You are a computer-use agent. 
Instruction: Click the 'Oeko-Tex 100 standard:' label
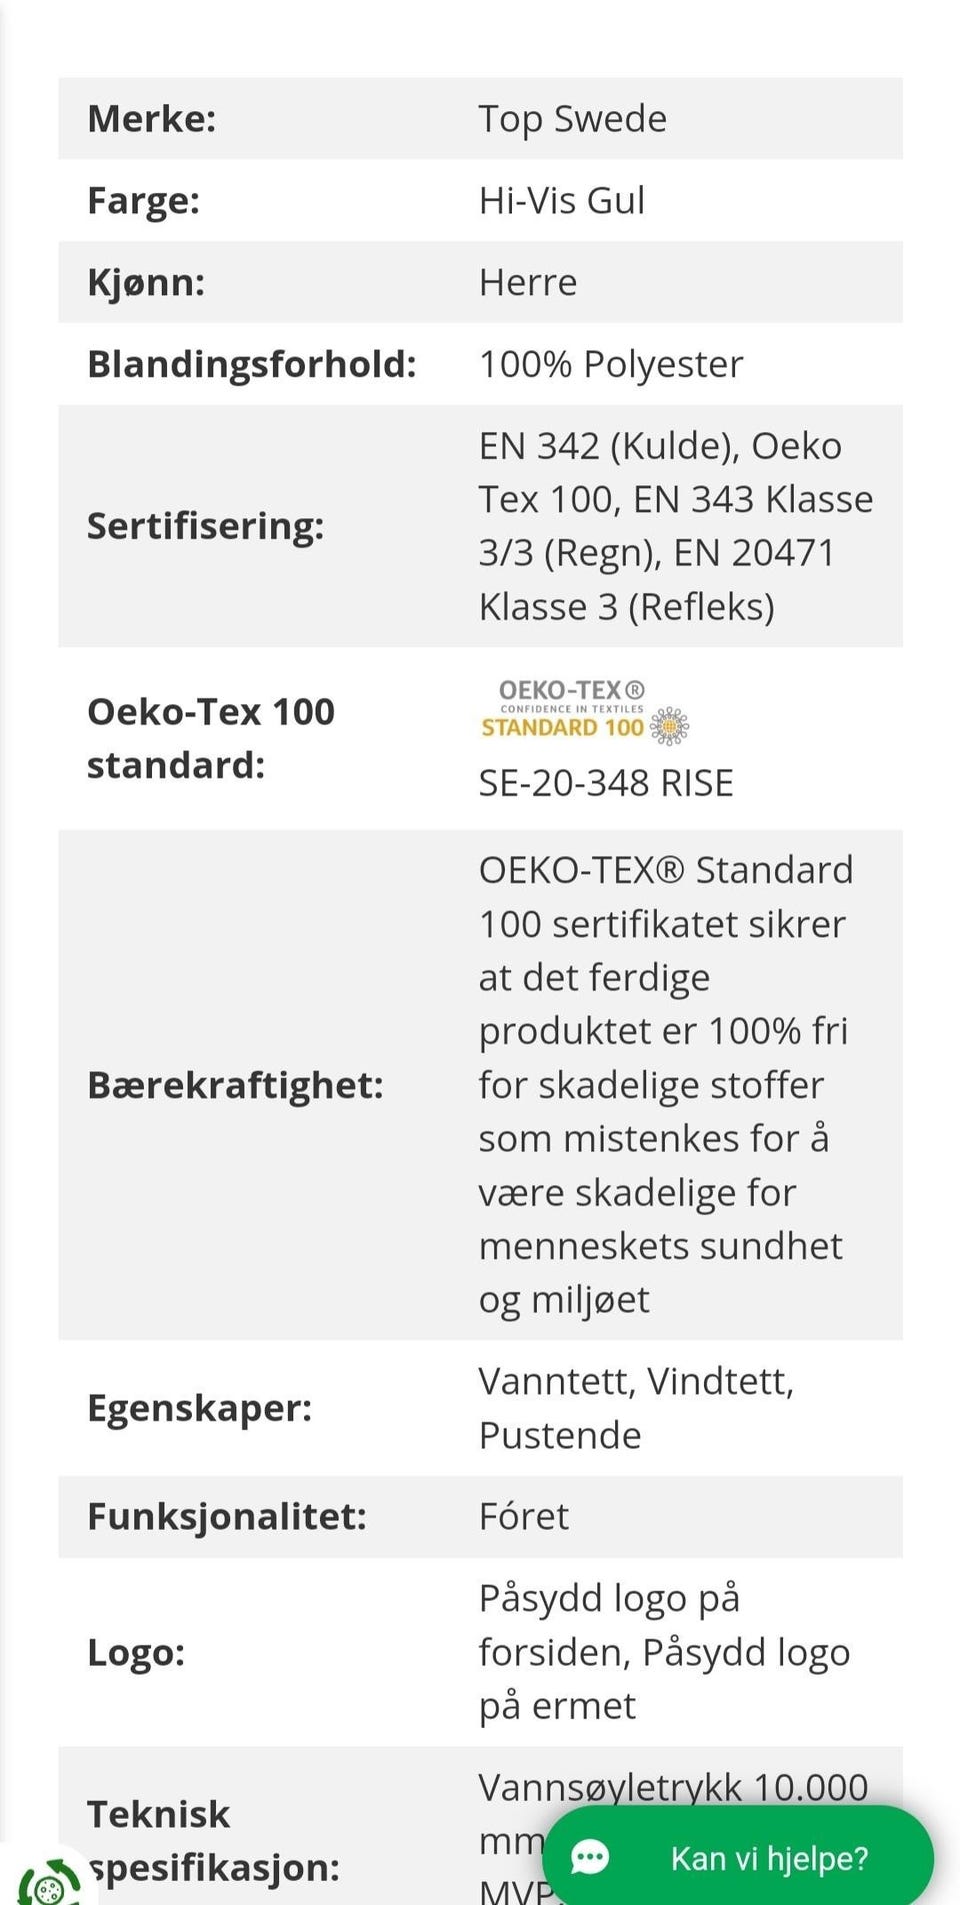tap(211, 738)
